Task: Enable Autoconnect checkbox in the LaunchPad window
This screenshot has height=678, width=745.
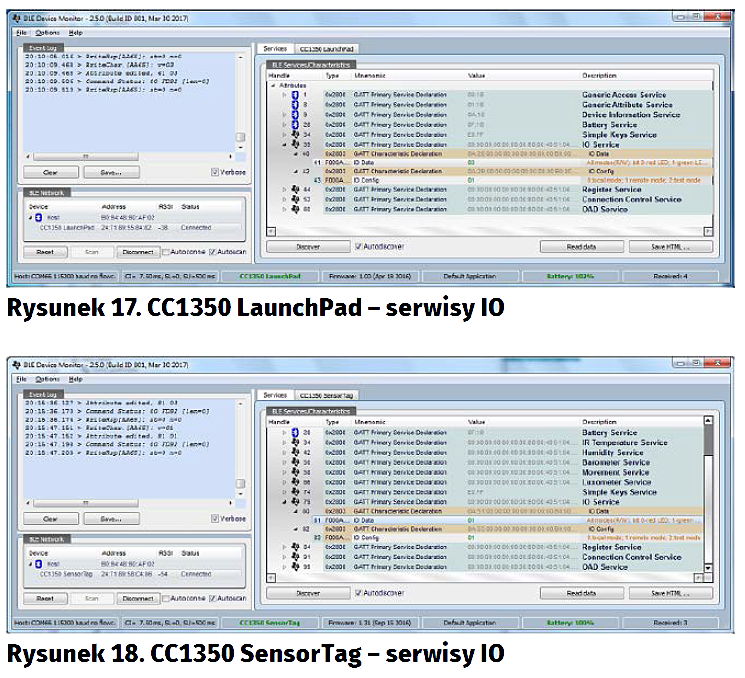Action: [166, 252]
